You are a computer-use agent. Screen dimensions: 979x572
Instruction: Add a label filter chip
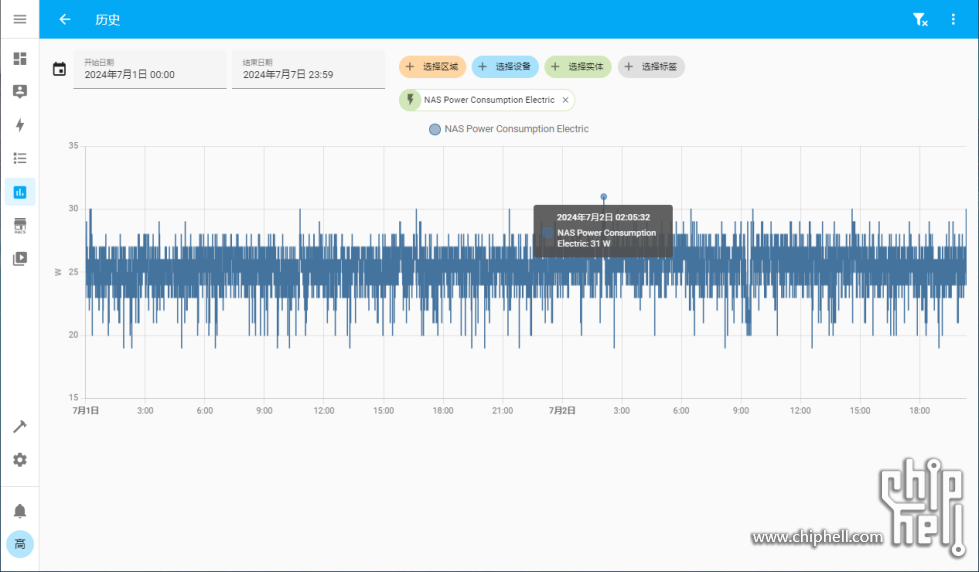pos(651,67)
